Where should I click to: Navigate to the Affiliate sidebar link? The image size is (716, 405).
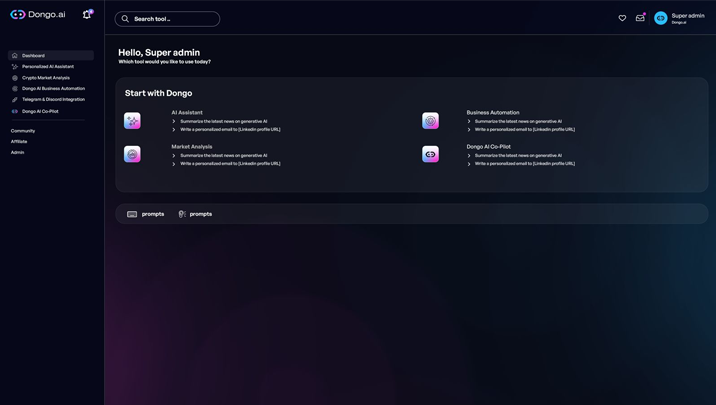[19, 142]
